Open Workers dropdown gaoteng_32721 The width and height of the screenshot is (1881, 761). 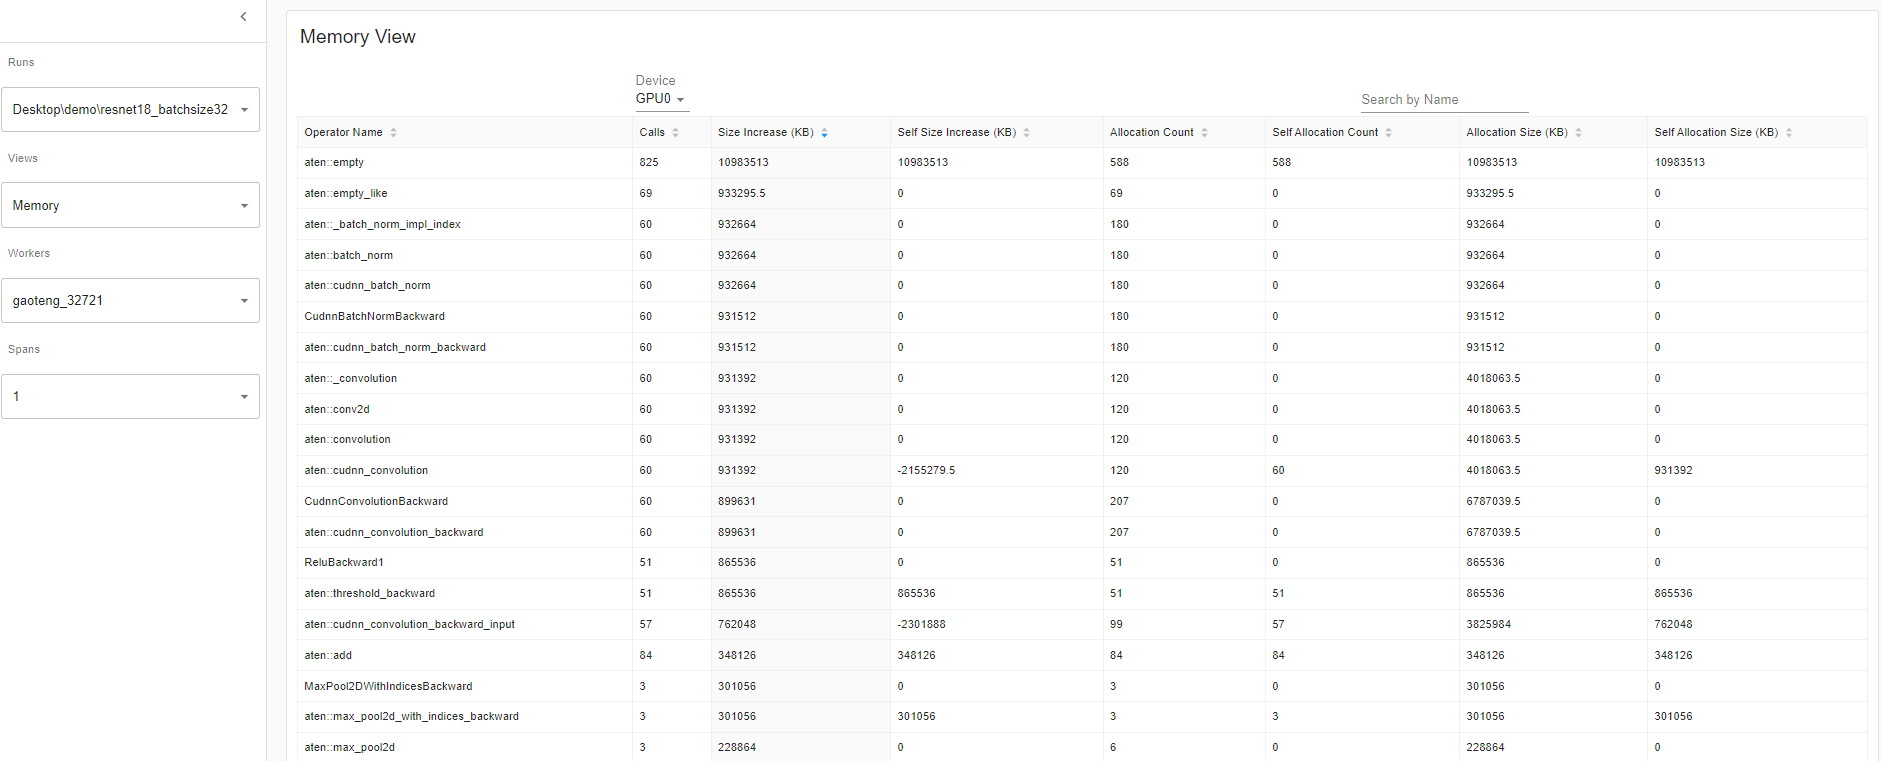pyautogui.click(x=130, y=301)
